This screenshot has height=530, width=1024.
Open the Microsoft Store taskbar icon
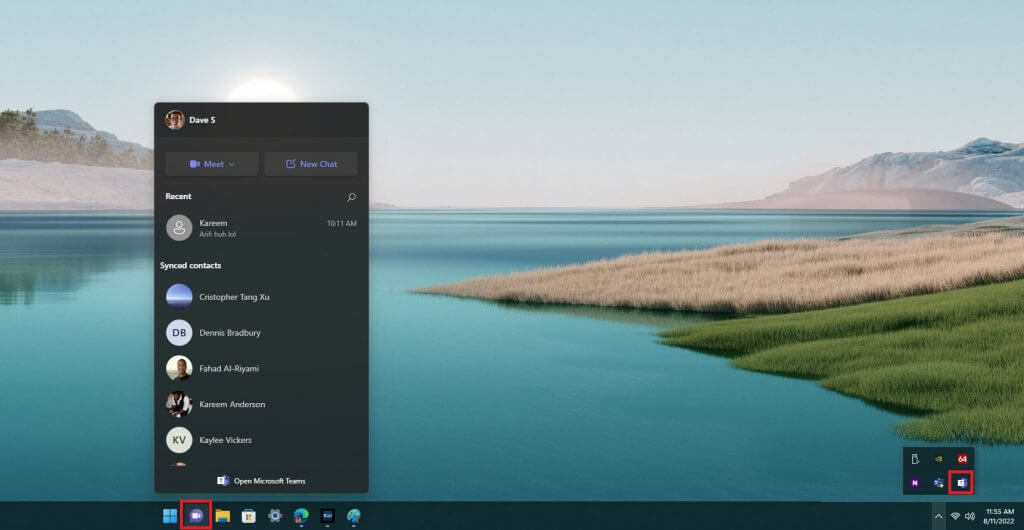[249, 516]
